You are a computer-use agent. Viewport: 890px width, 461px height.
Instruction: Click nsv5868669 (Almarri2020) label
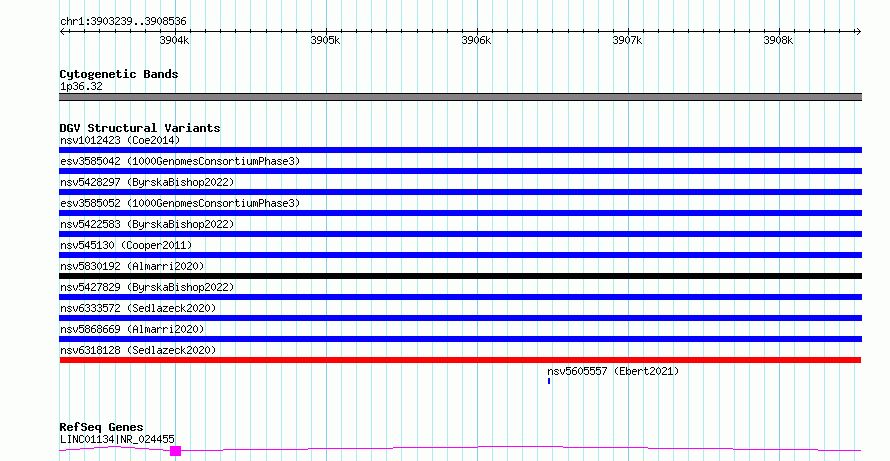(132, 329)
